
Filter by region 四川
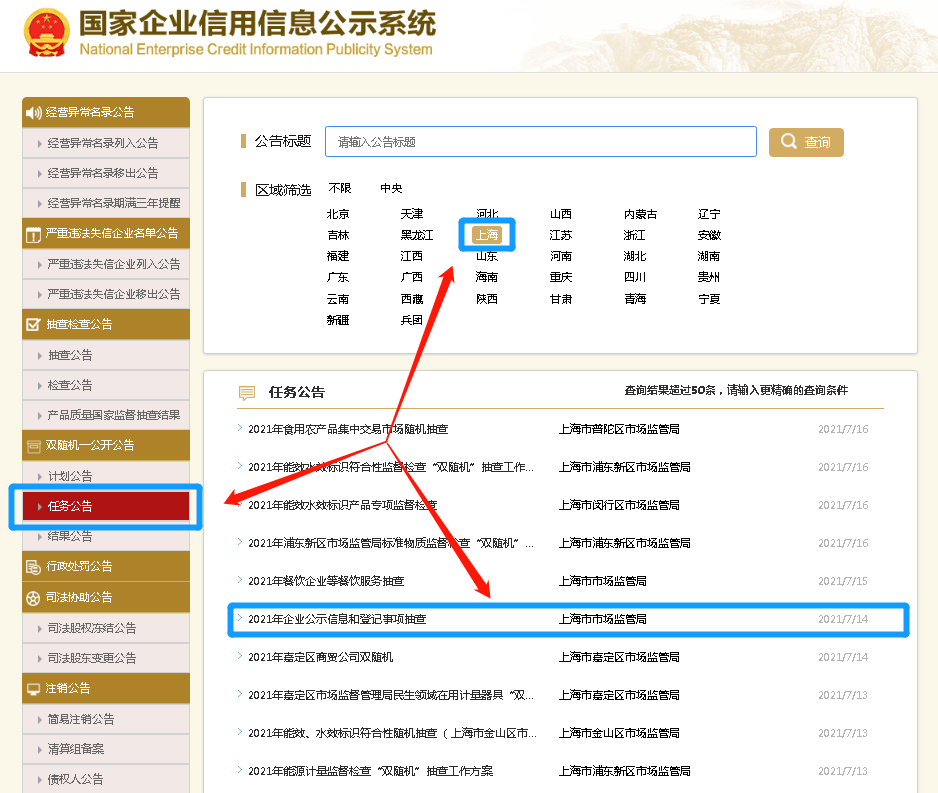(x=635, y=277)
